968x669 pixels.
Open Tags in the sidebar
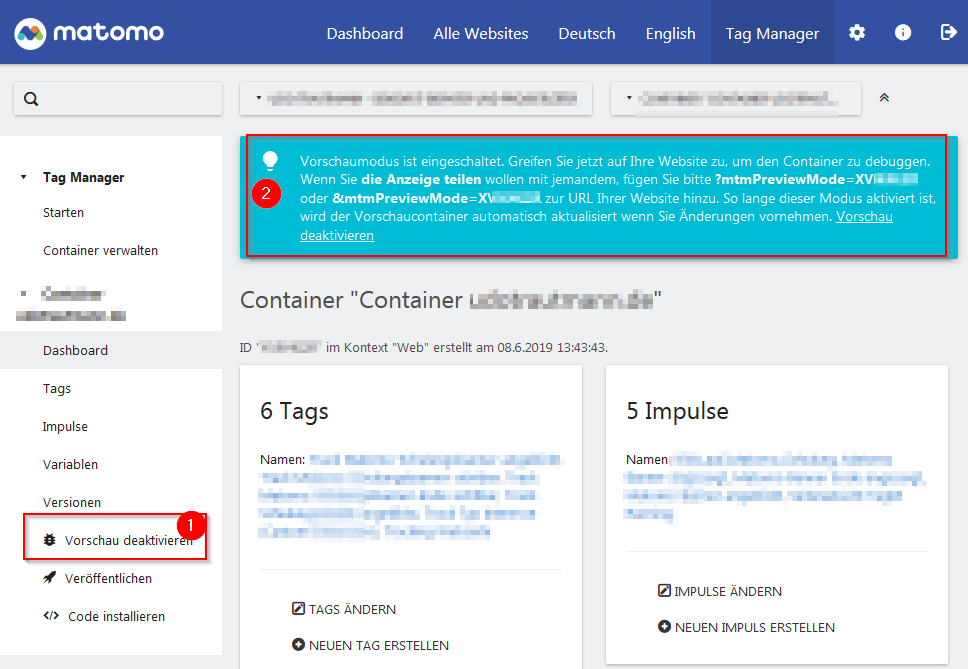pos(57,388)
